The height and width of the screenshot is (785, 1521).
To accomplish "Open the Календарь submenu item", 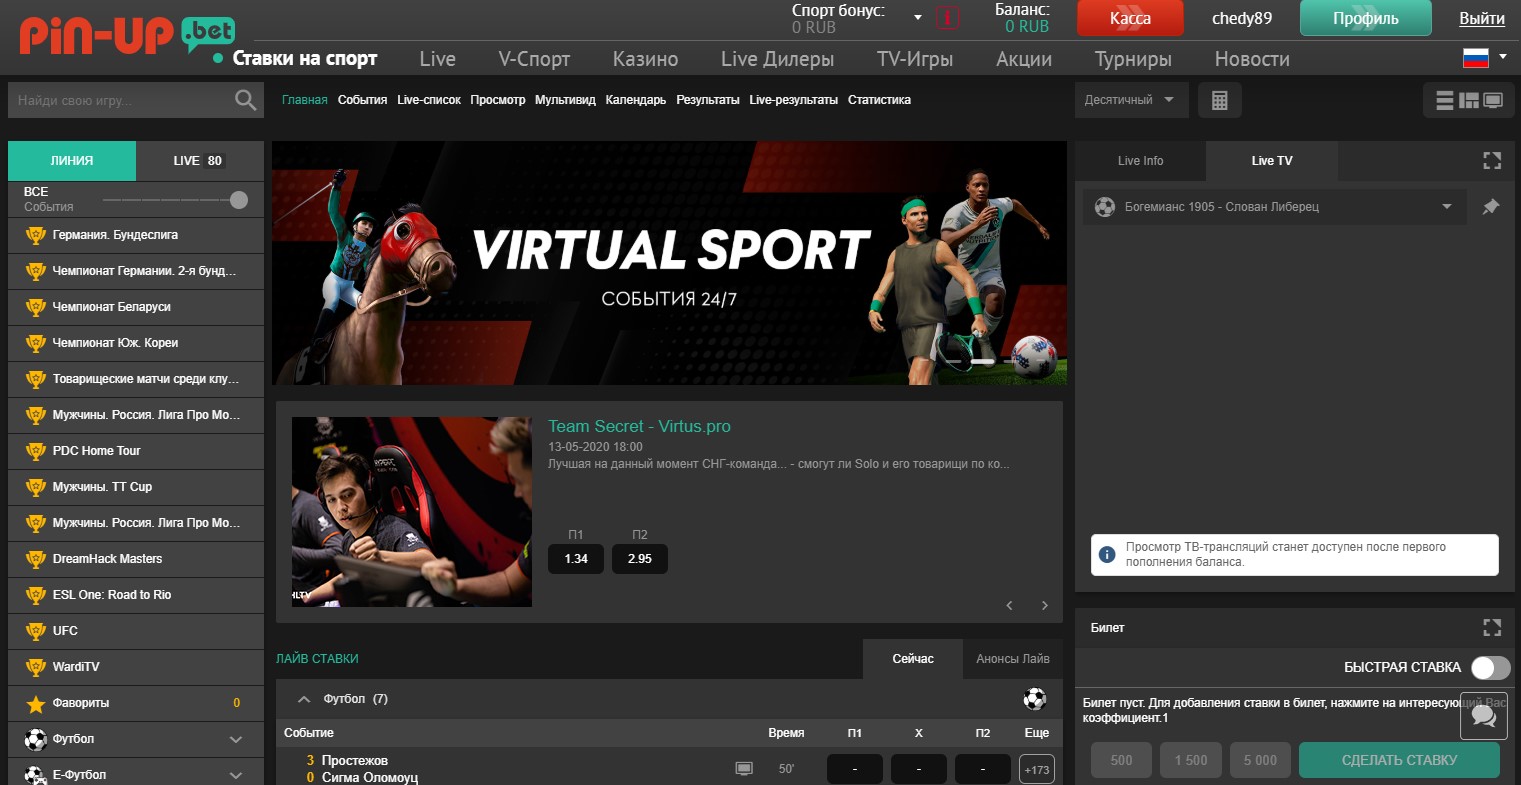I will pos(635,100).
